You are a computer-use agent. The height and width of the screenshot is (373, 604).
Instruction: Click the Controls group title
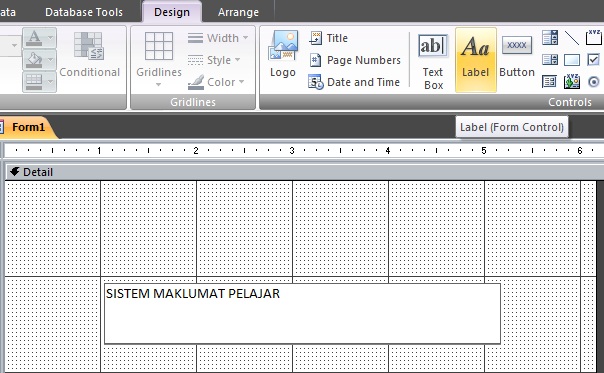(x=570, y=102)
